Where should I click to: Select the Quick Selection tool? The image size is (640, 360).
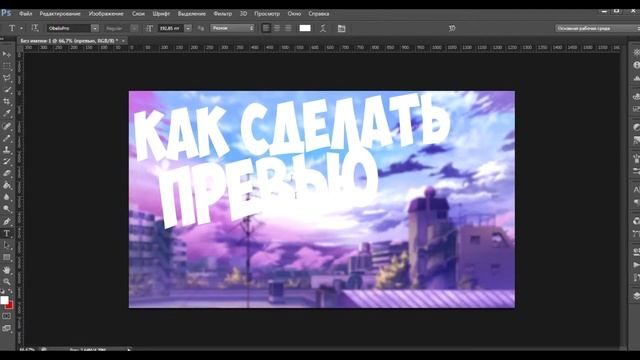pos(7,89)
